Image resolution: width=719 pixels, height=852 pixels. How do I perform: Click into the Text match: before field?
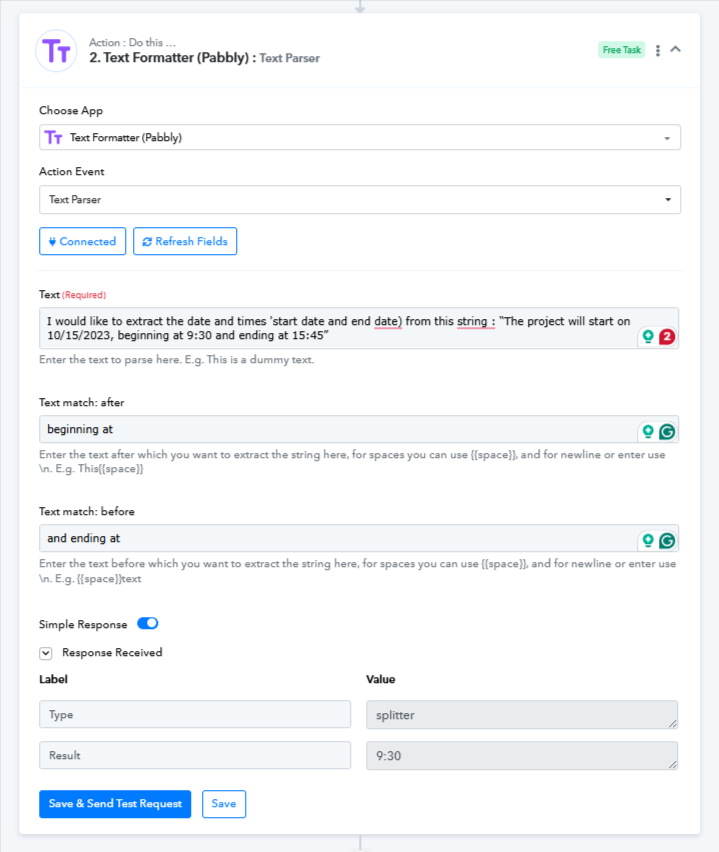pos(337,538)
